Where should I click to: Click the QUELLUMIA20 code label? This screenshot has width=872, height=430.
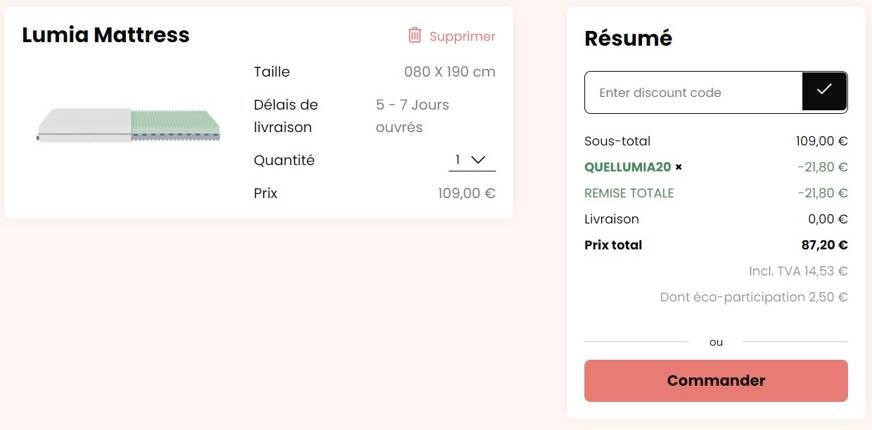[x=627, y=167]
